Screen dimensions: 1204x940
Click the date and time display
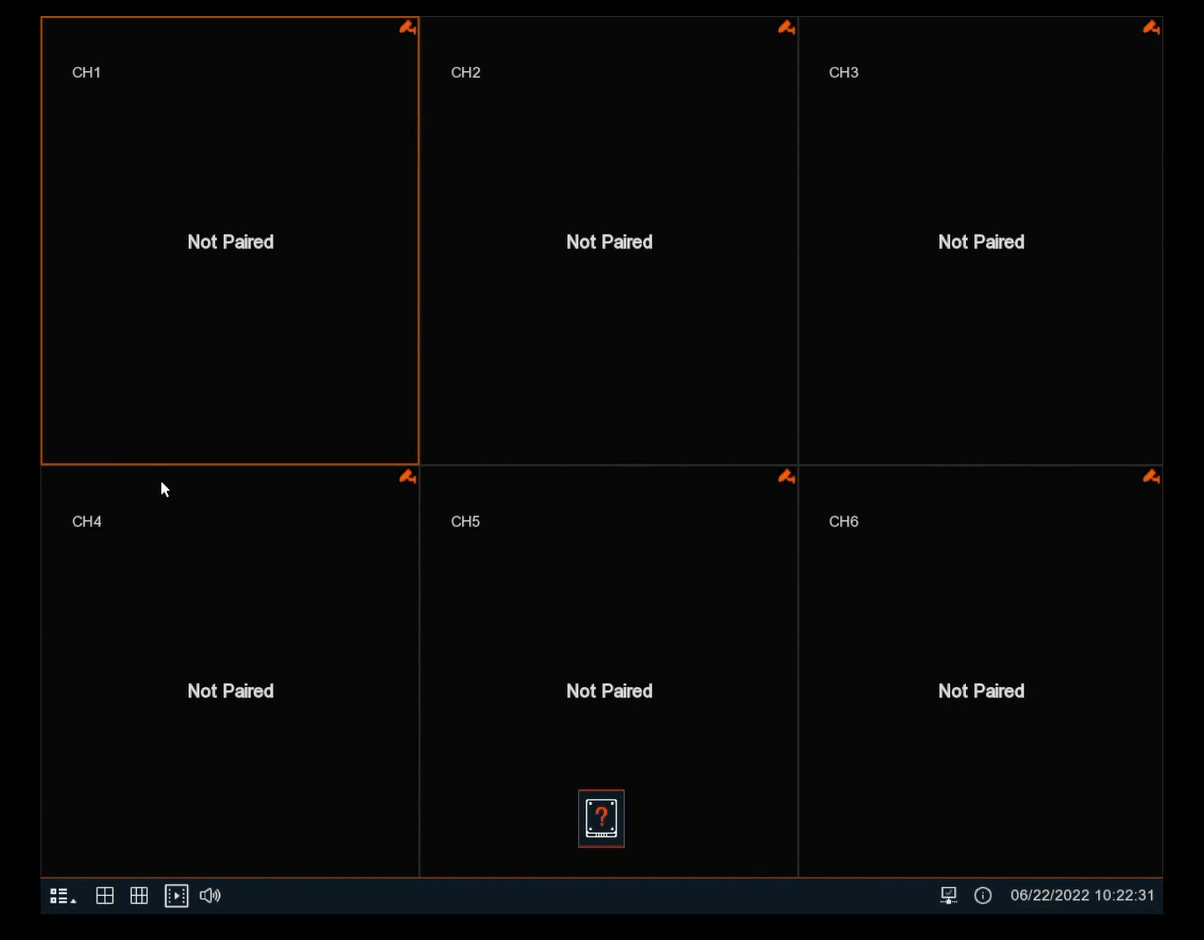click(x=1082, y=896)
